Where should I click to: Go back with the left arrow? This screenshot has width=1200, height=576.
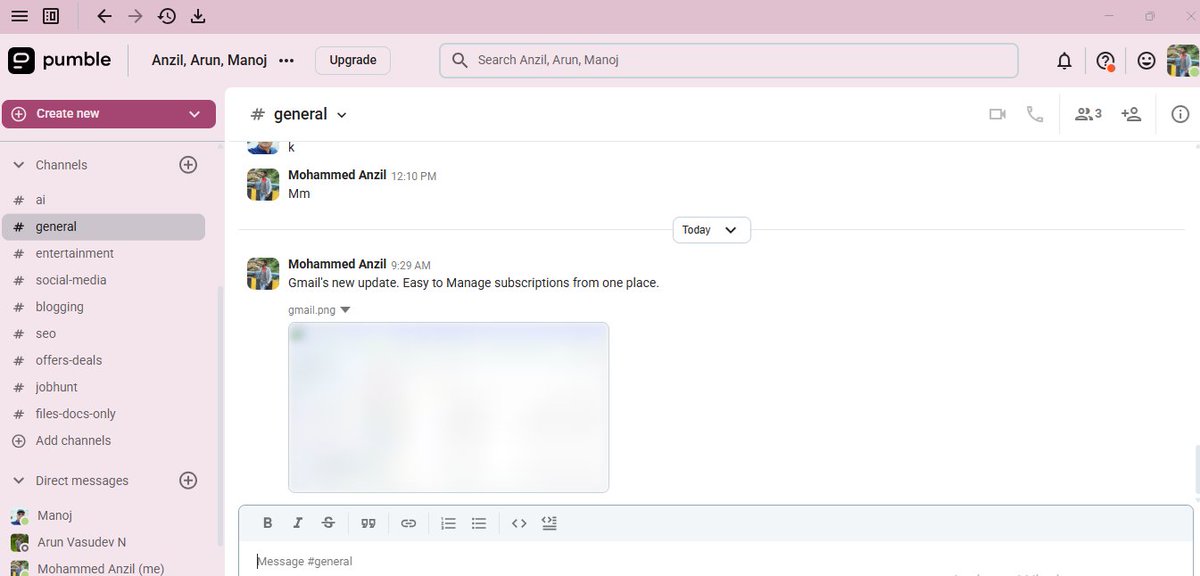[104, 16]
